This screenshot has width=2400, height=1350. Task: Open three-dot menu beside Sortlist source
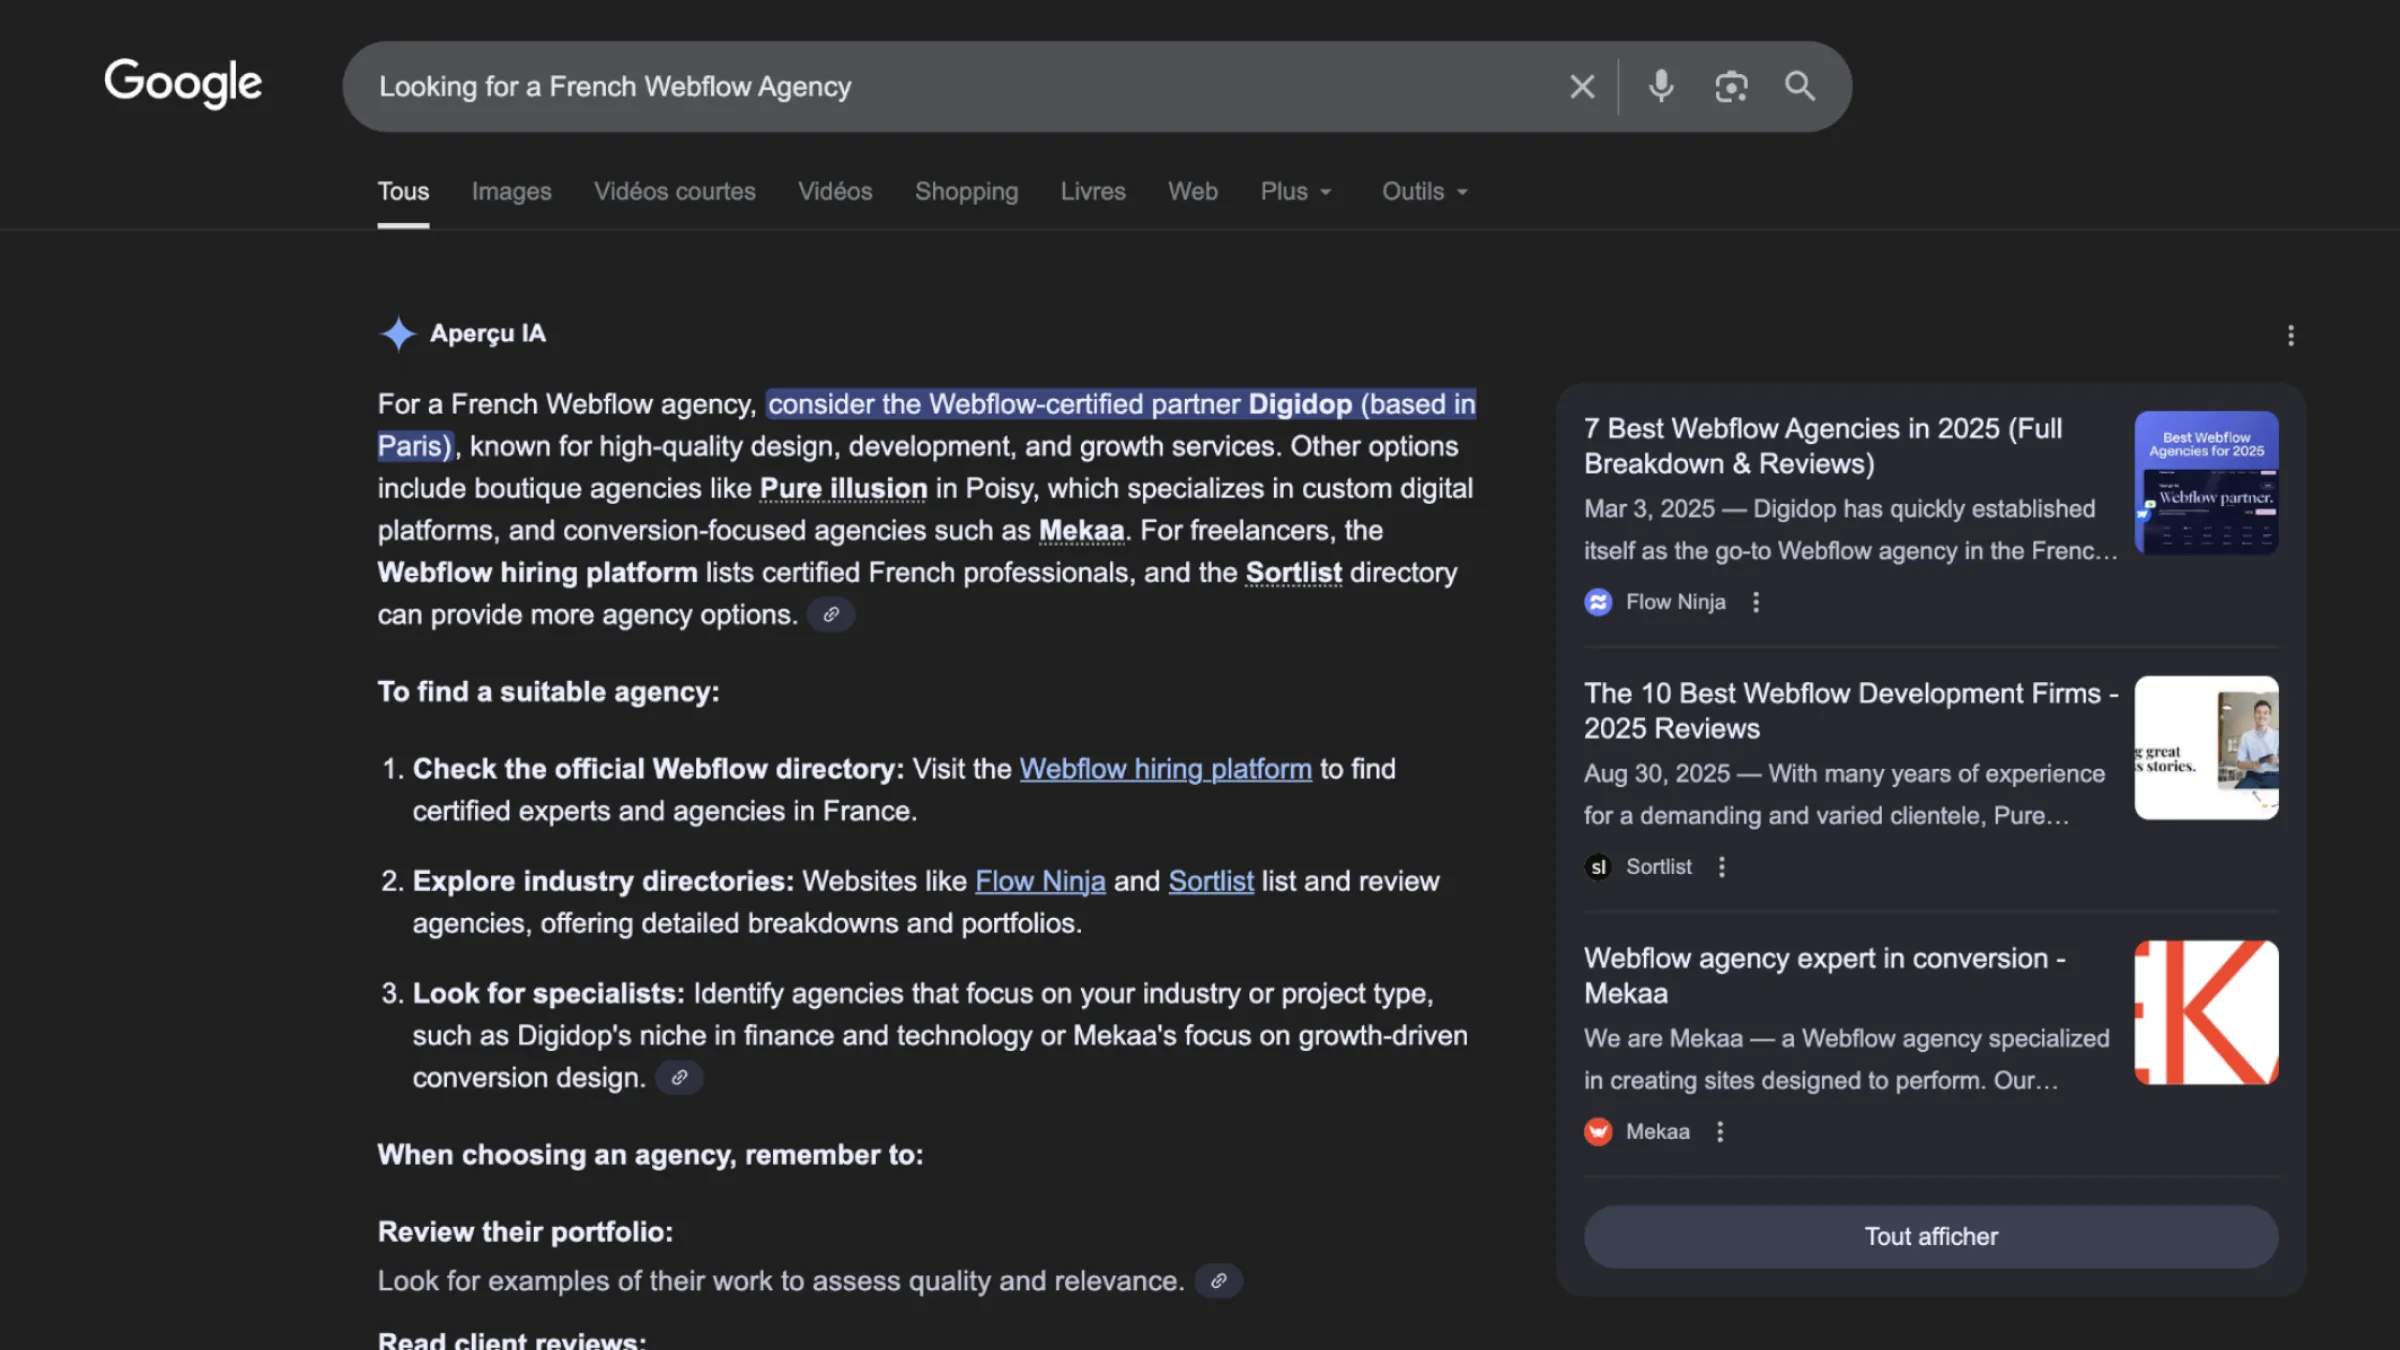(x=1722, y=867)
